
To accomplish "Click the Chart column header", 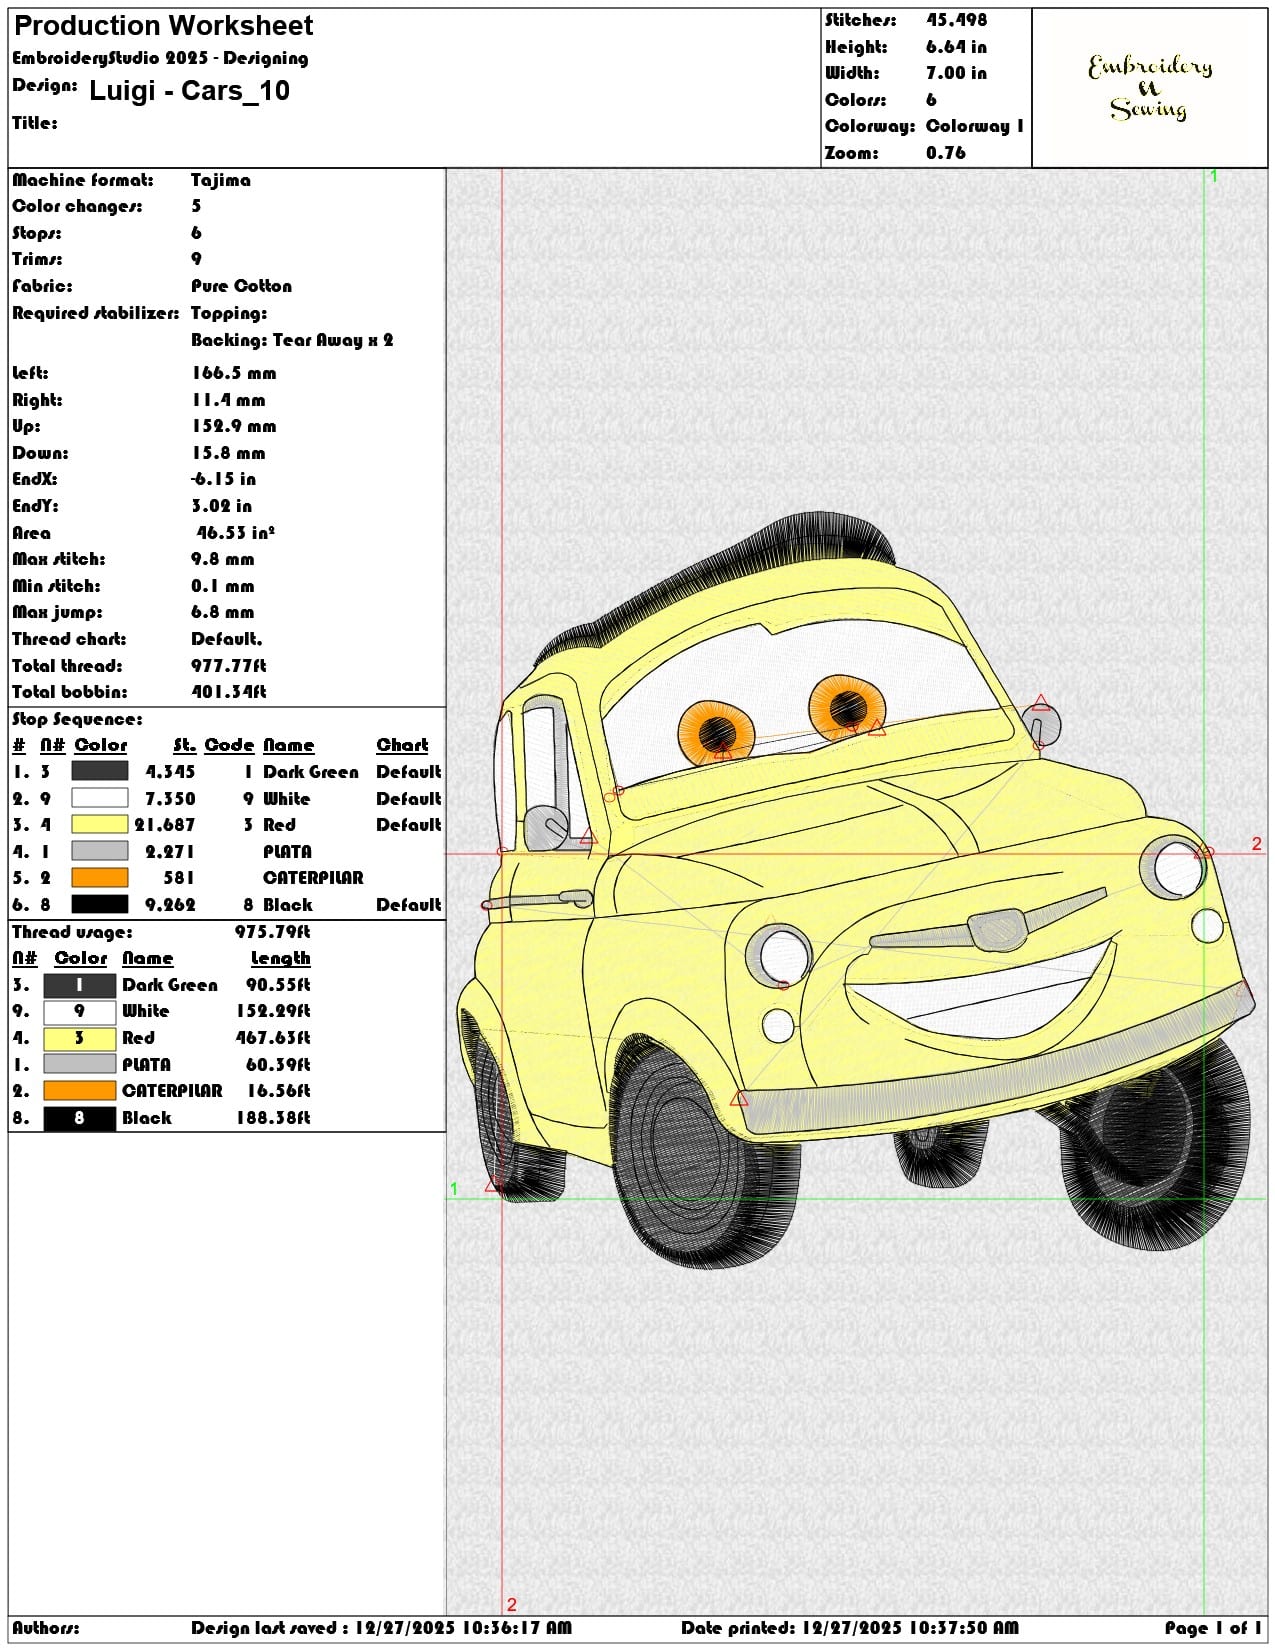I will tap(402, 745).
